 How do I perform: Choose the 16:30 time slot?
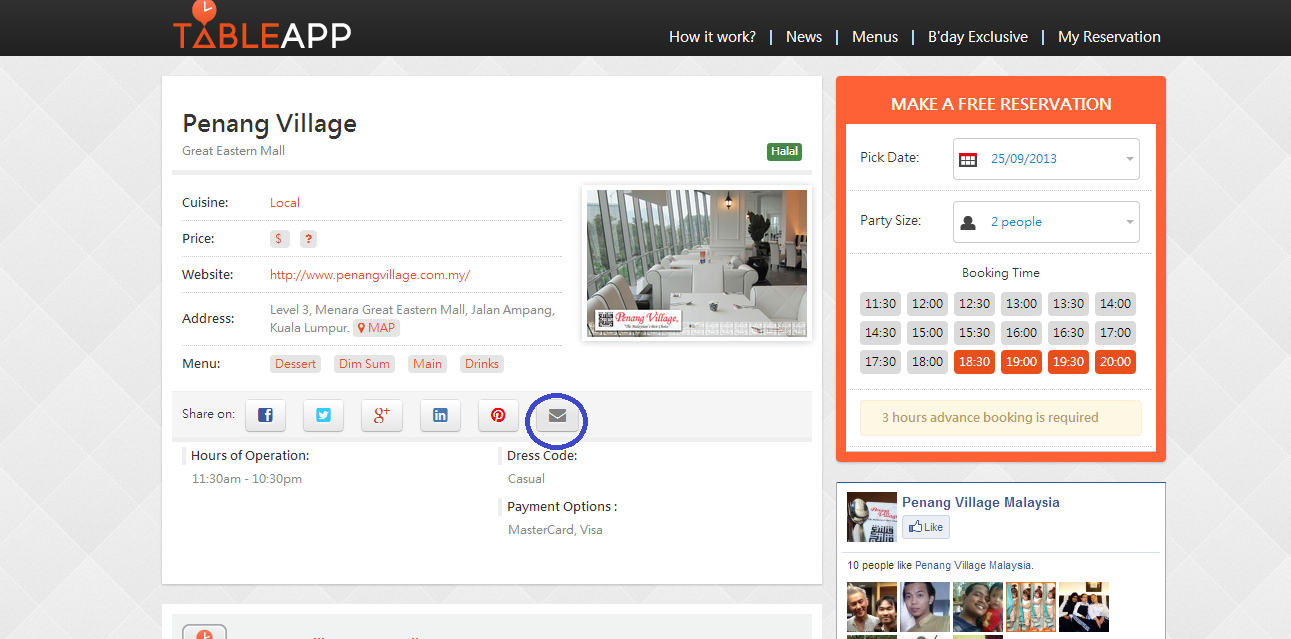1068,333
